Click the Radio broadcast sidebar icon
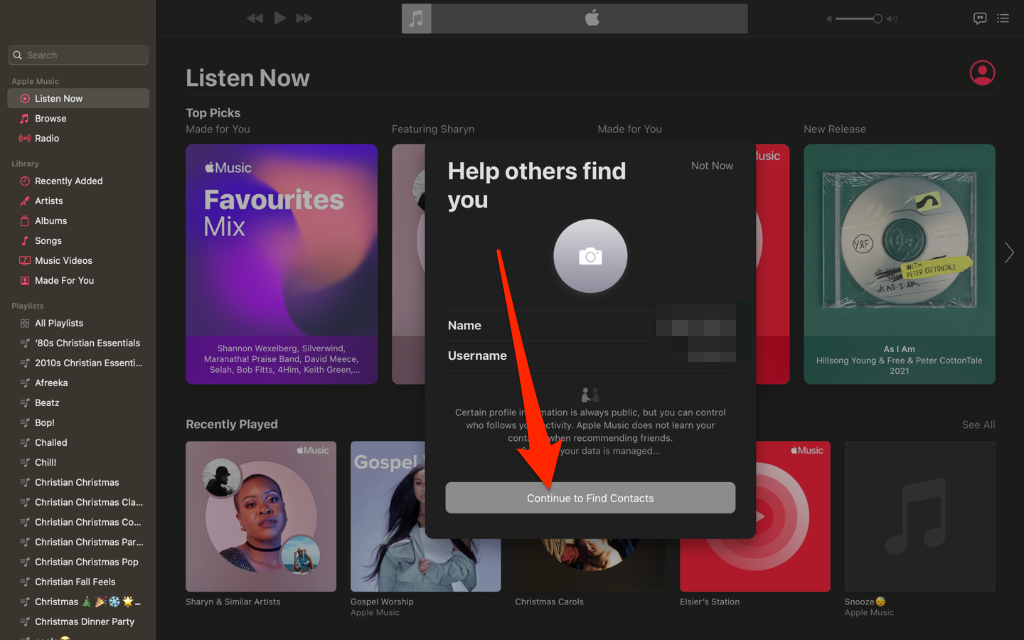 [x=25, y=138]
